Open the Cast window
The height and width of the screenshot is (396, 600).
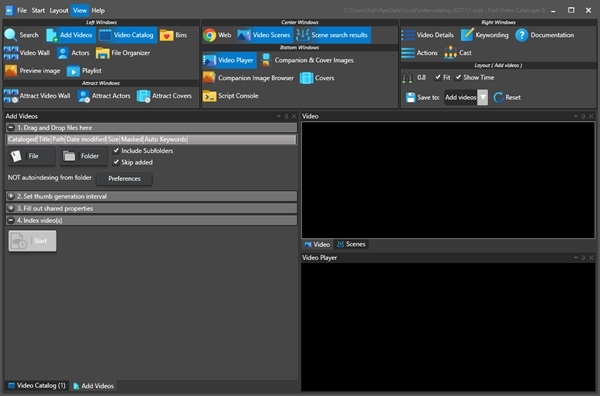458,53
